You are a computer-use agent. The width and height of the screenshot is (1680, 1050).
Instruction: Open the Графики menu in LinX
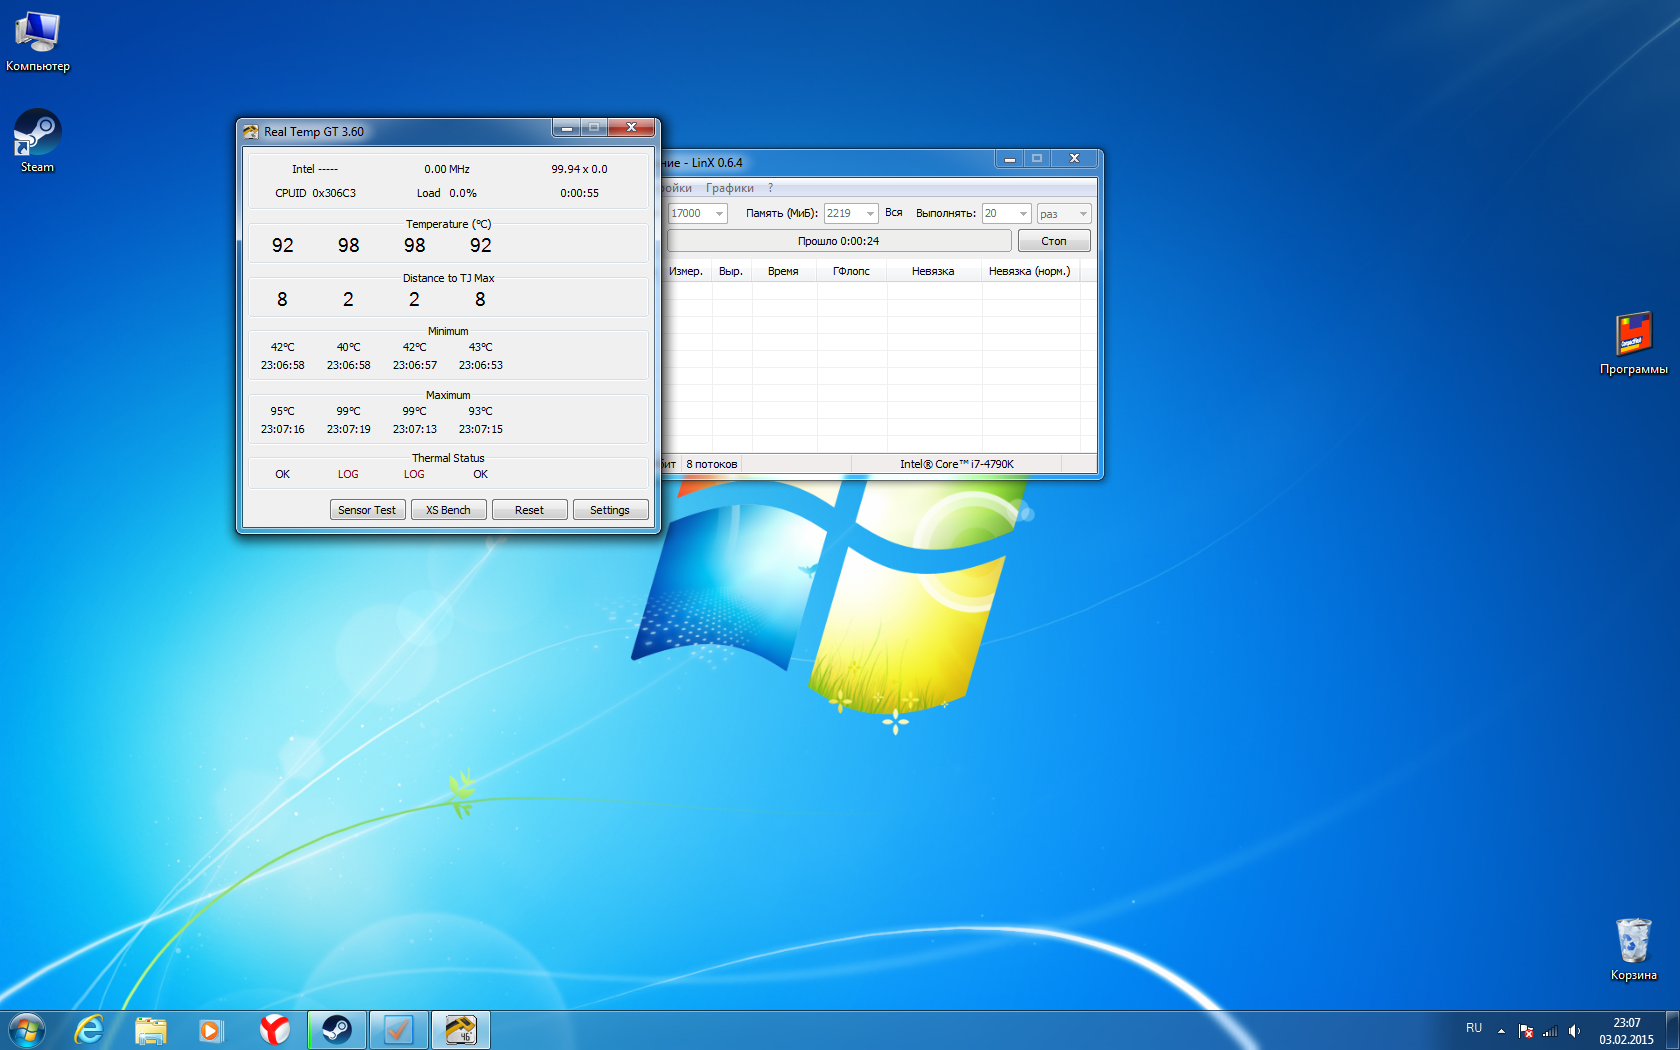pyautogui.click(x=730, y=188)
